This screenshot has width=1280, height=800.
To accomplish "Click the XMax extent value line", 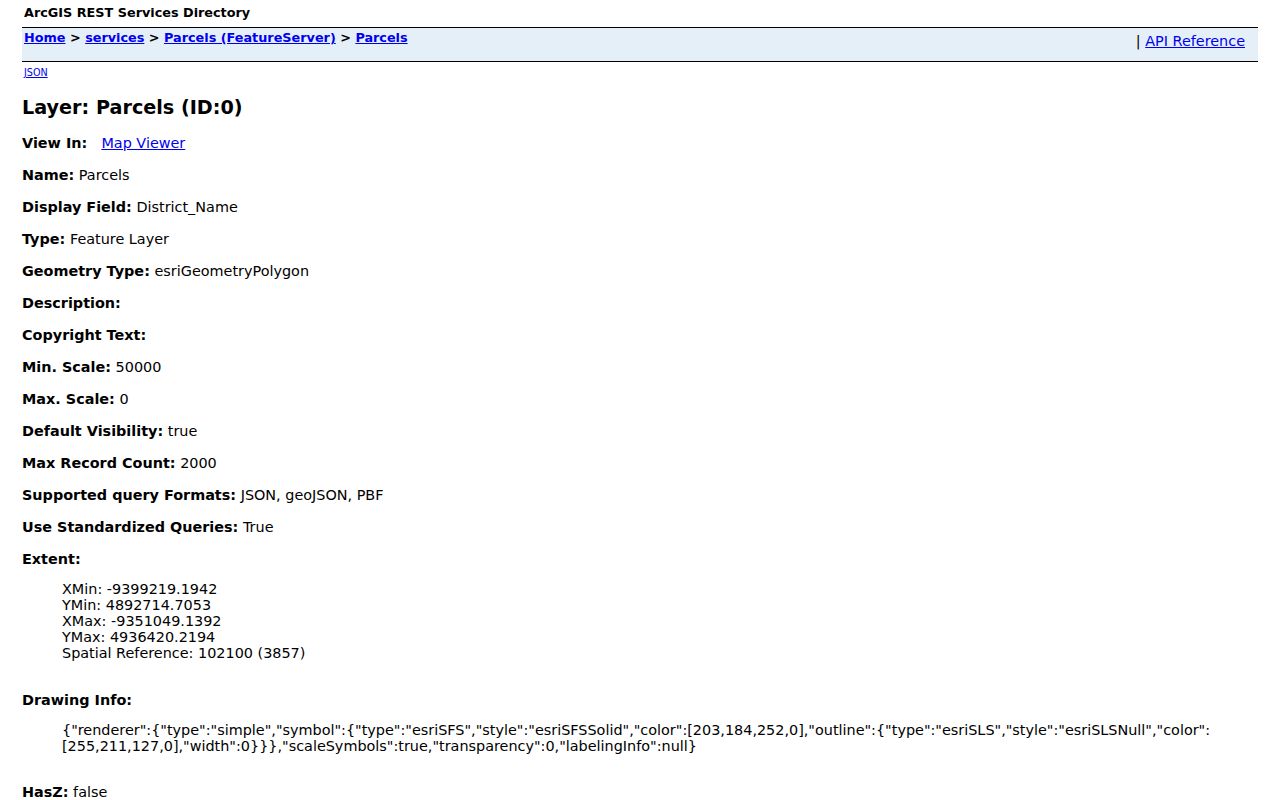I will pos(141,621).
